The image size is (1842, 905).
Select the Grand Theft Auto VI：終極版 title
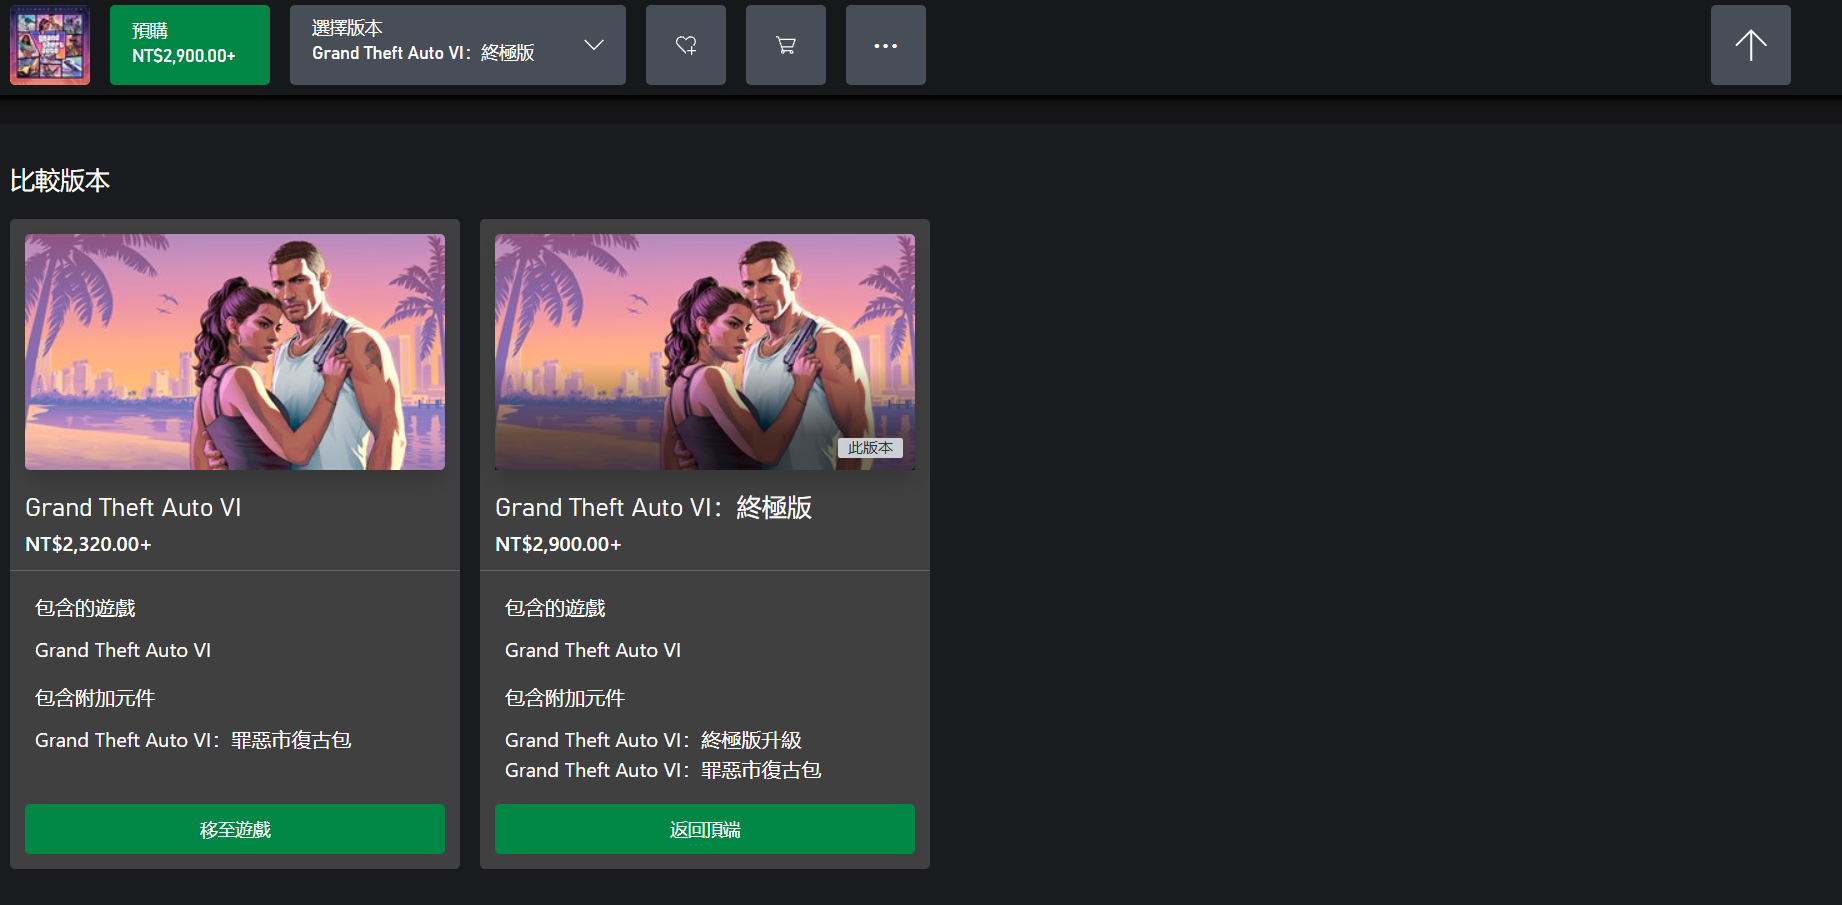point(654,508)
